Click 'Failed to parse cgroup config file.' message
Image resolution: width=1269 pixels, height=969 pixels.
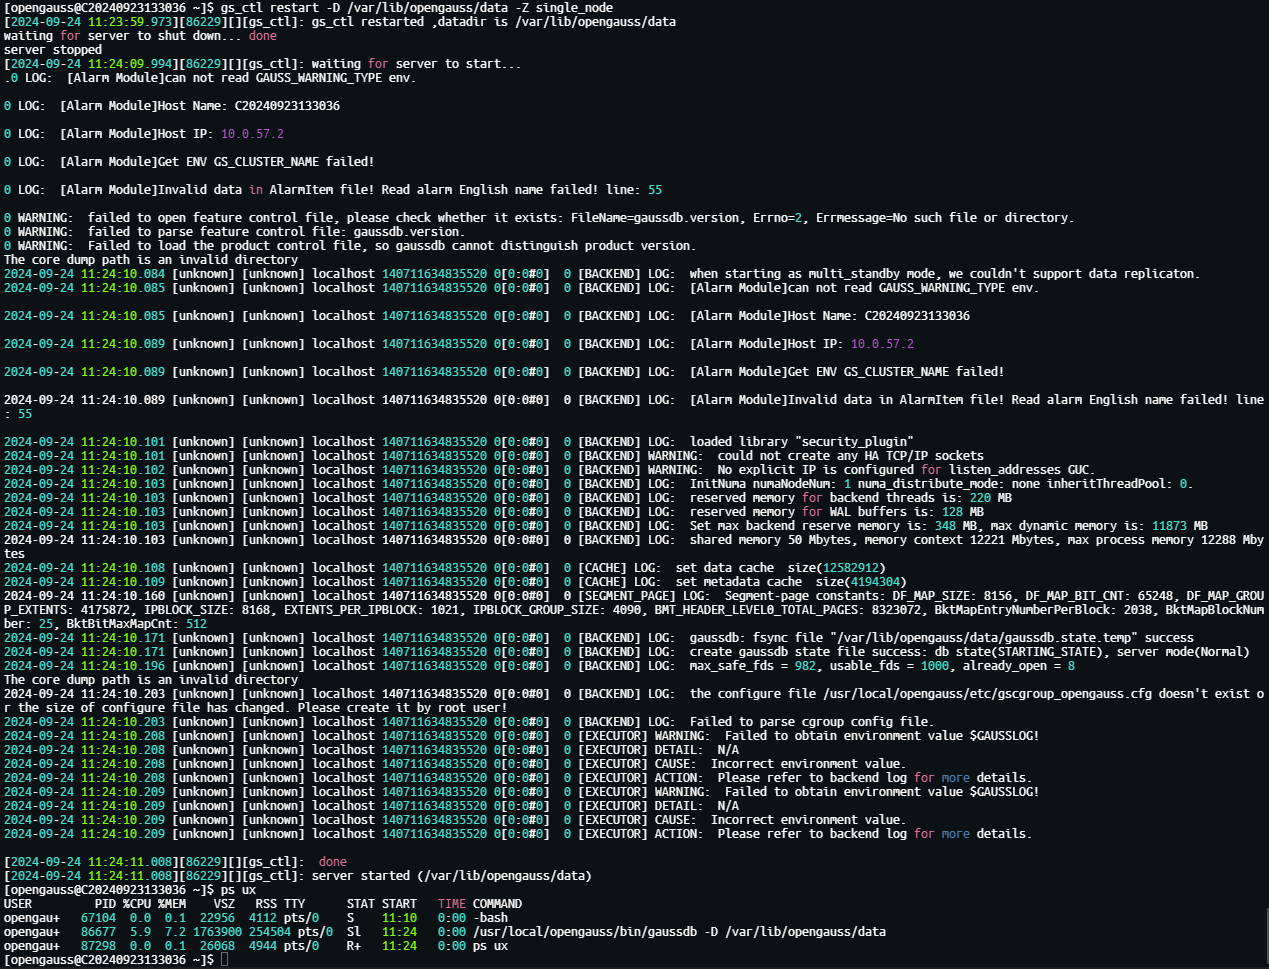click(x=812, y=721)
